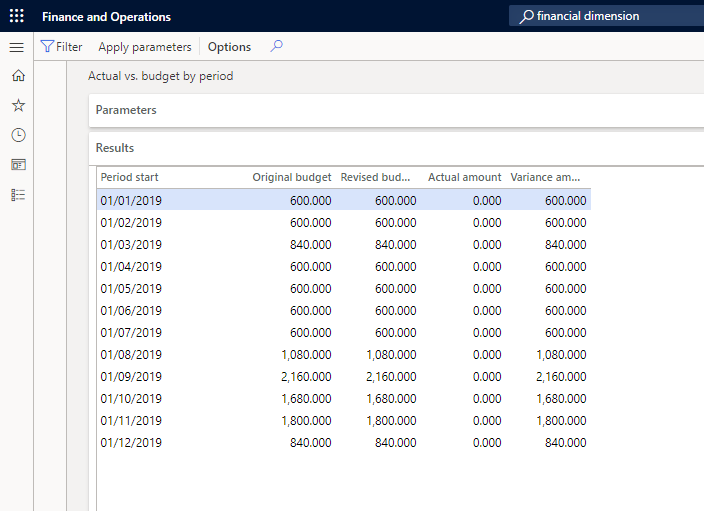
Task: Expand the Parameters section
Action: click(x=126, y=110)
